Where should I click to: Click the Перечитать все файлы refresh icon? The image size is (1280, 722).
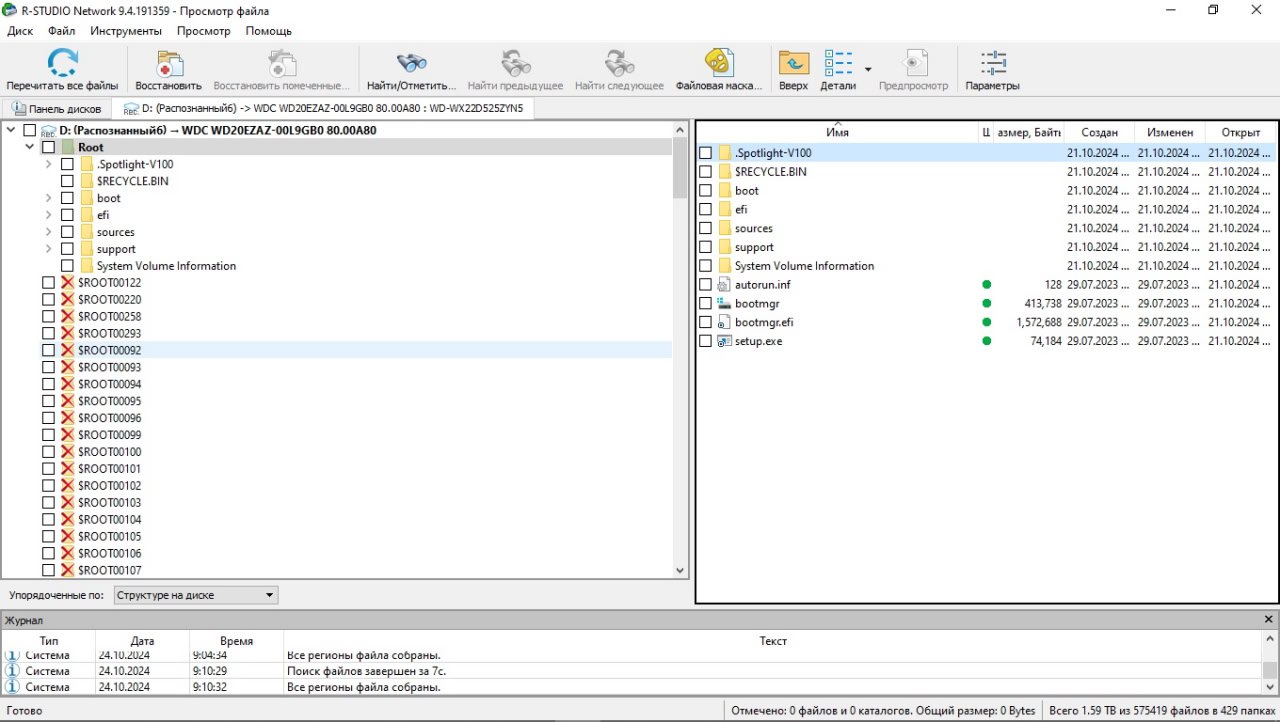(x=62, y=64)
